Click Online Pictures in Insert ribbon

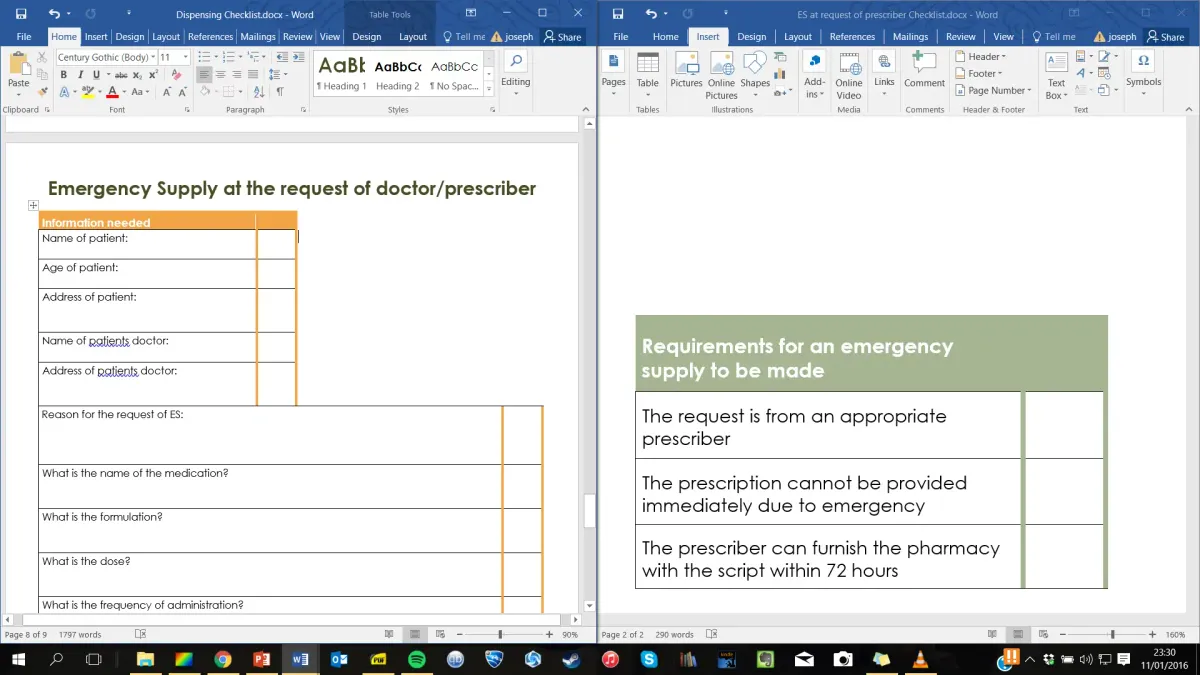[721, 75]
